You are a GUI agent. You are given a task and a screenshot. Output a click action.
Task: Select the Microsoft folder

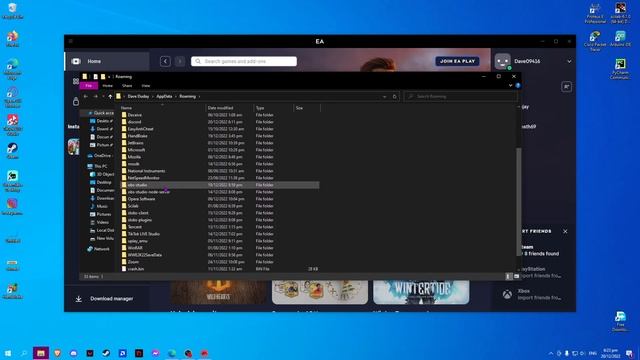136,150
